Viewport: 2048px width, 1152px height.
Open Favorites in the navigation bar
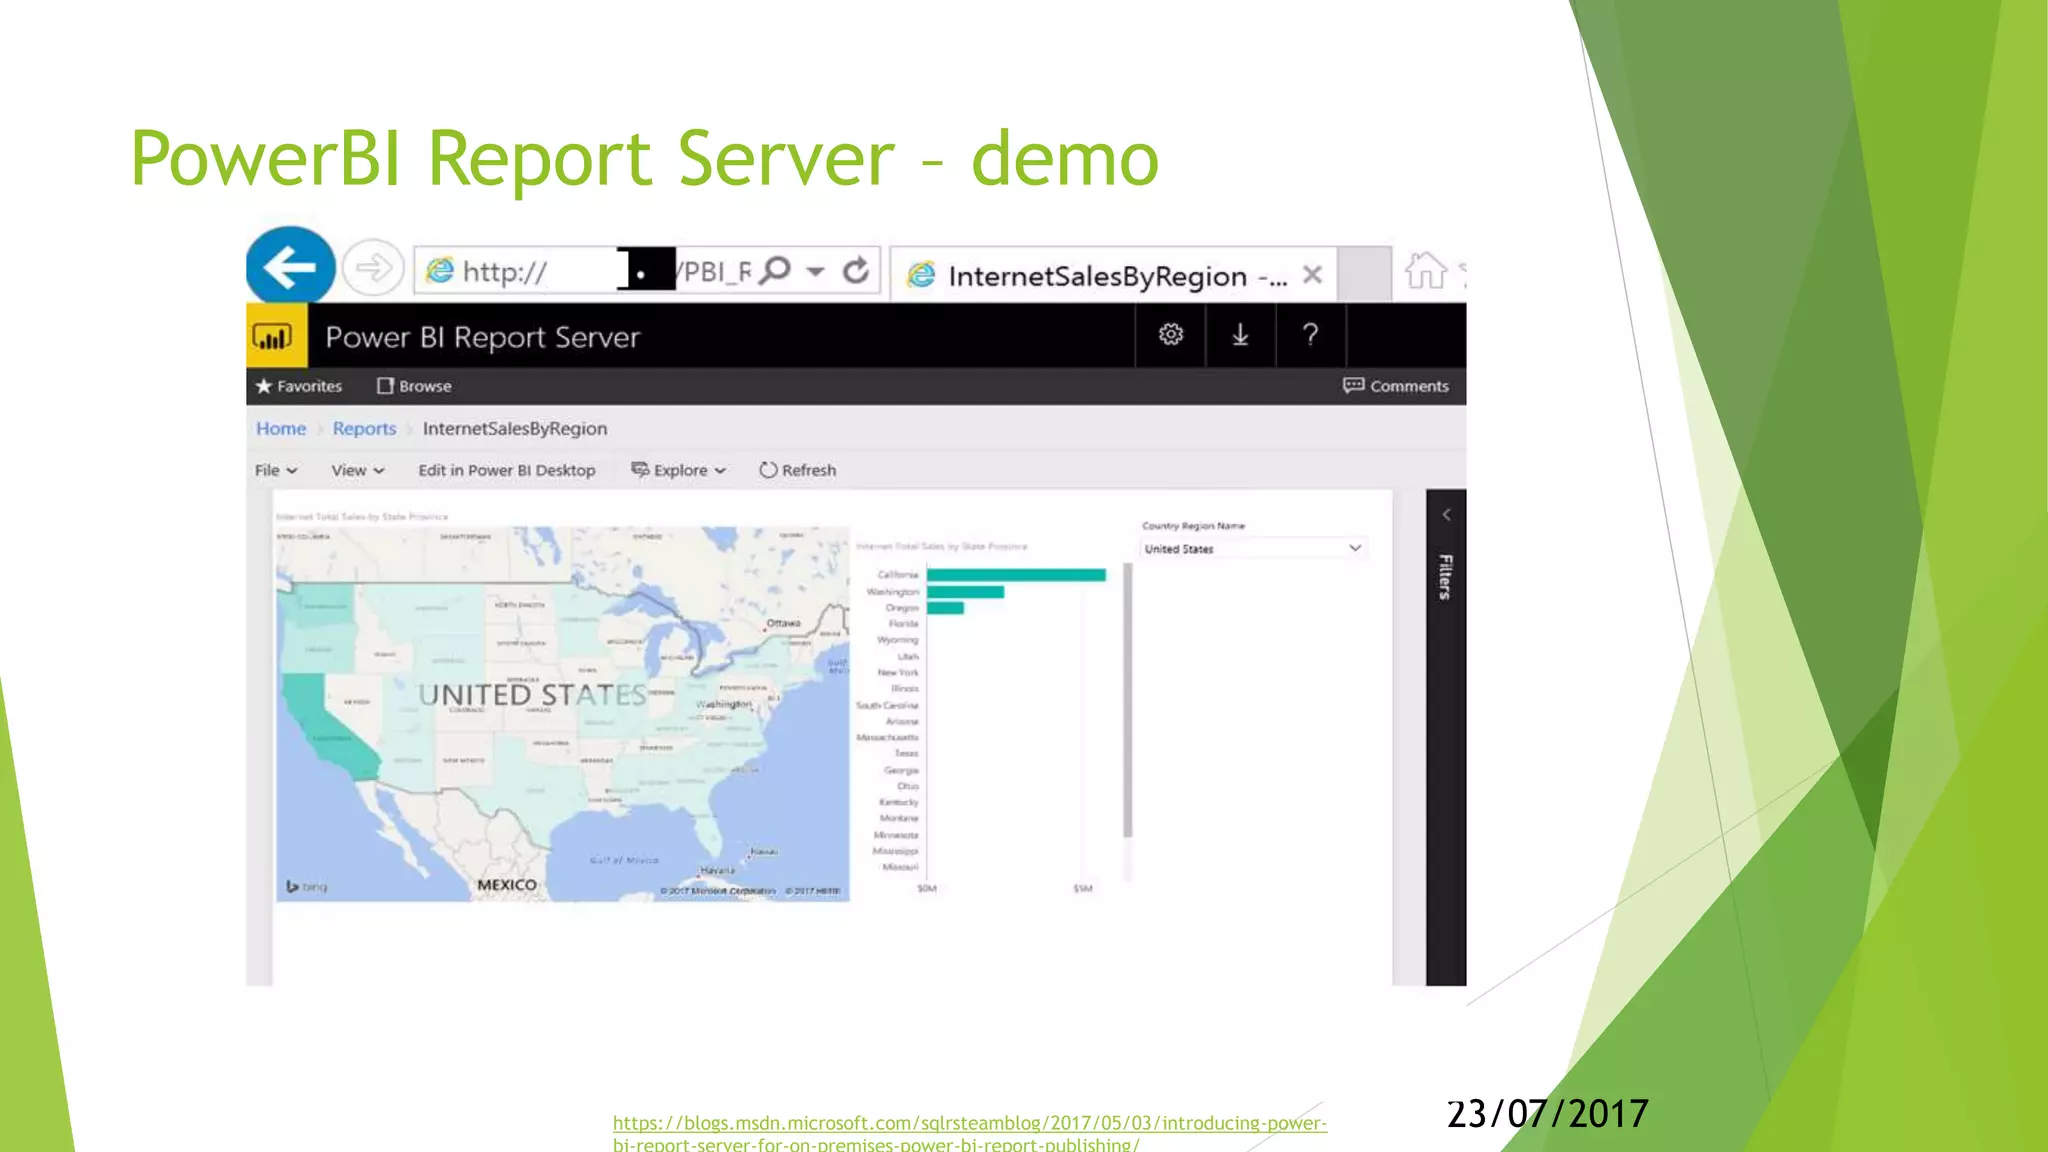coord(299,386)
